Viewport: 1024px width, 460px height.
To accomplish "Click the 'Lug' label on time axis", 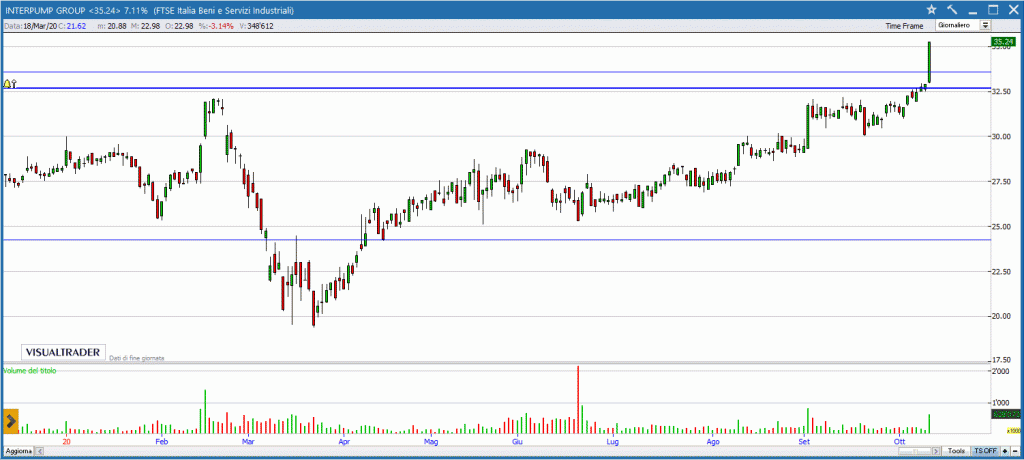I will 612,442.
